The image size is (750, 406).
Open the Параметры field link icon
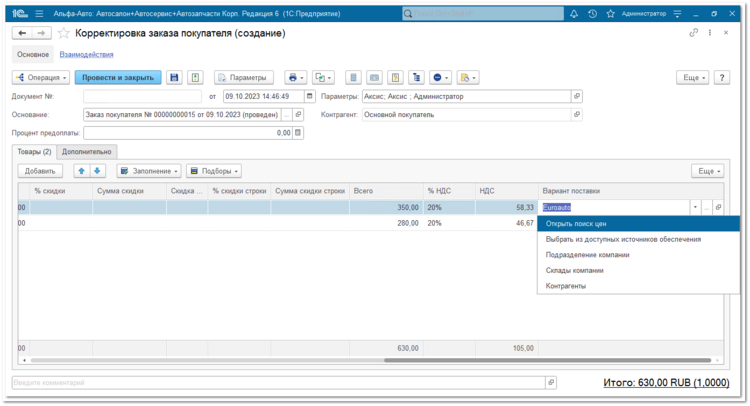tap(577, 96)
